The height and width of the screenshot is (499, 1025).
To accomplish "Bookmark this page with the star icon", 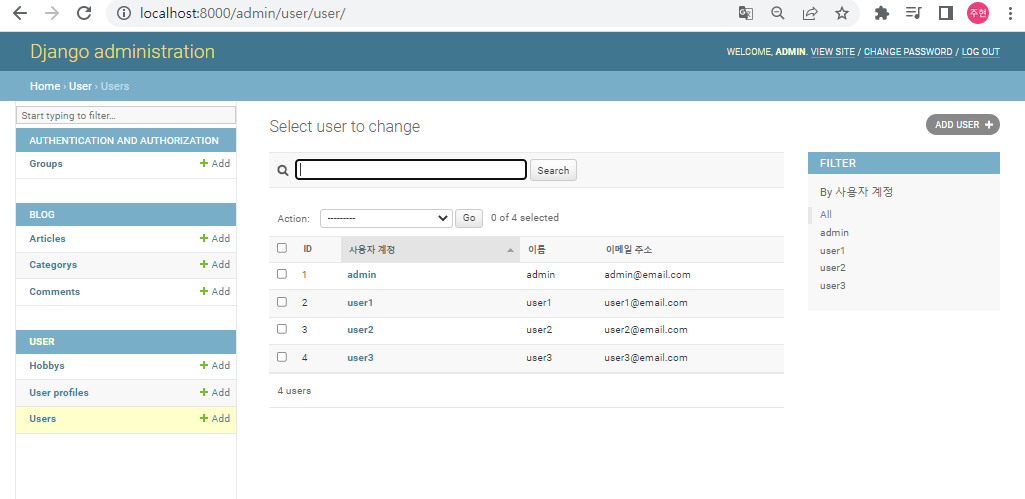I will click(842, 13).
